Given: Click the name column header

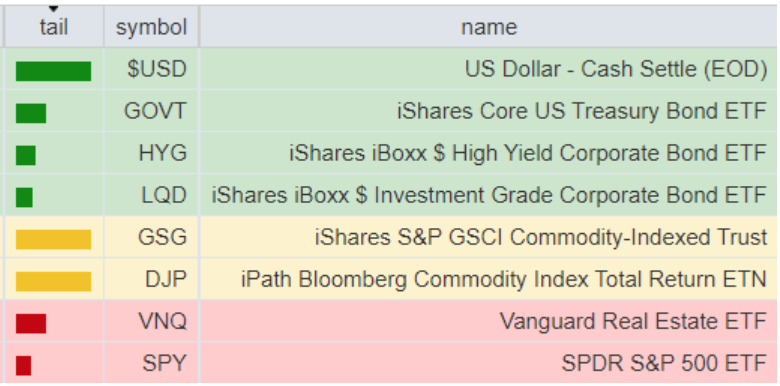Looking at the screenshot, I should coord(488,27).
